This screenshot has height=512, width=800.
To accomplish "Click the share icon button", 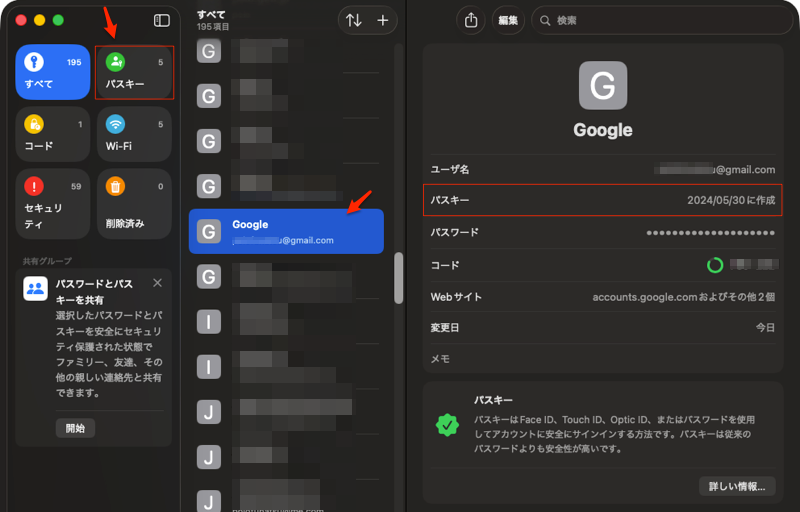I will coord(470,20).
